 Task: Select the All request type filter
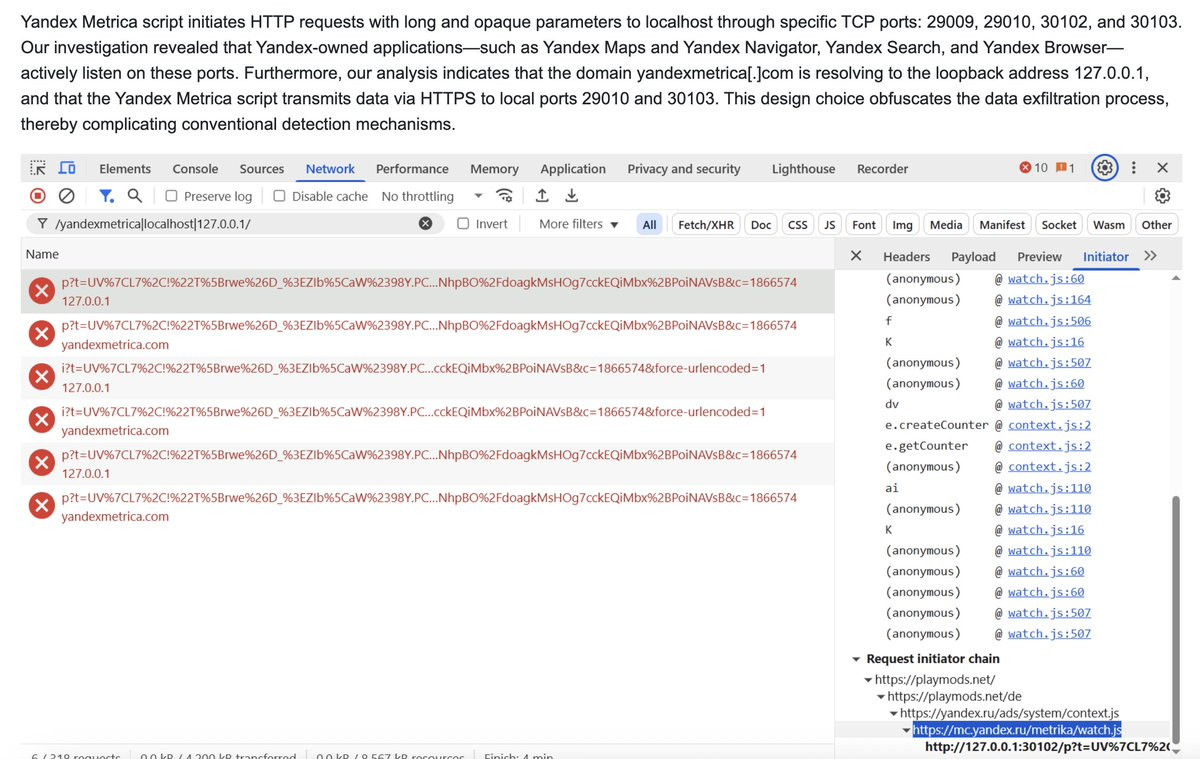650,225
